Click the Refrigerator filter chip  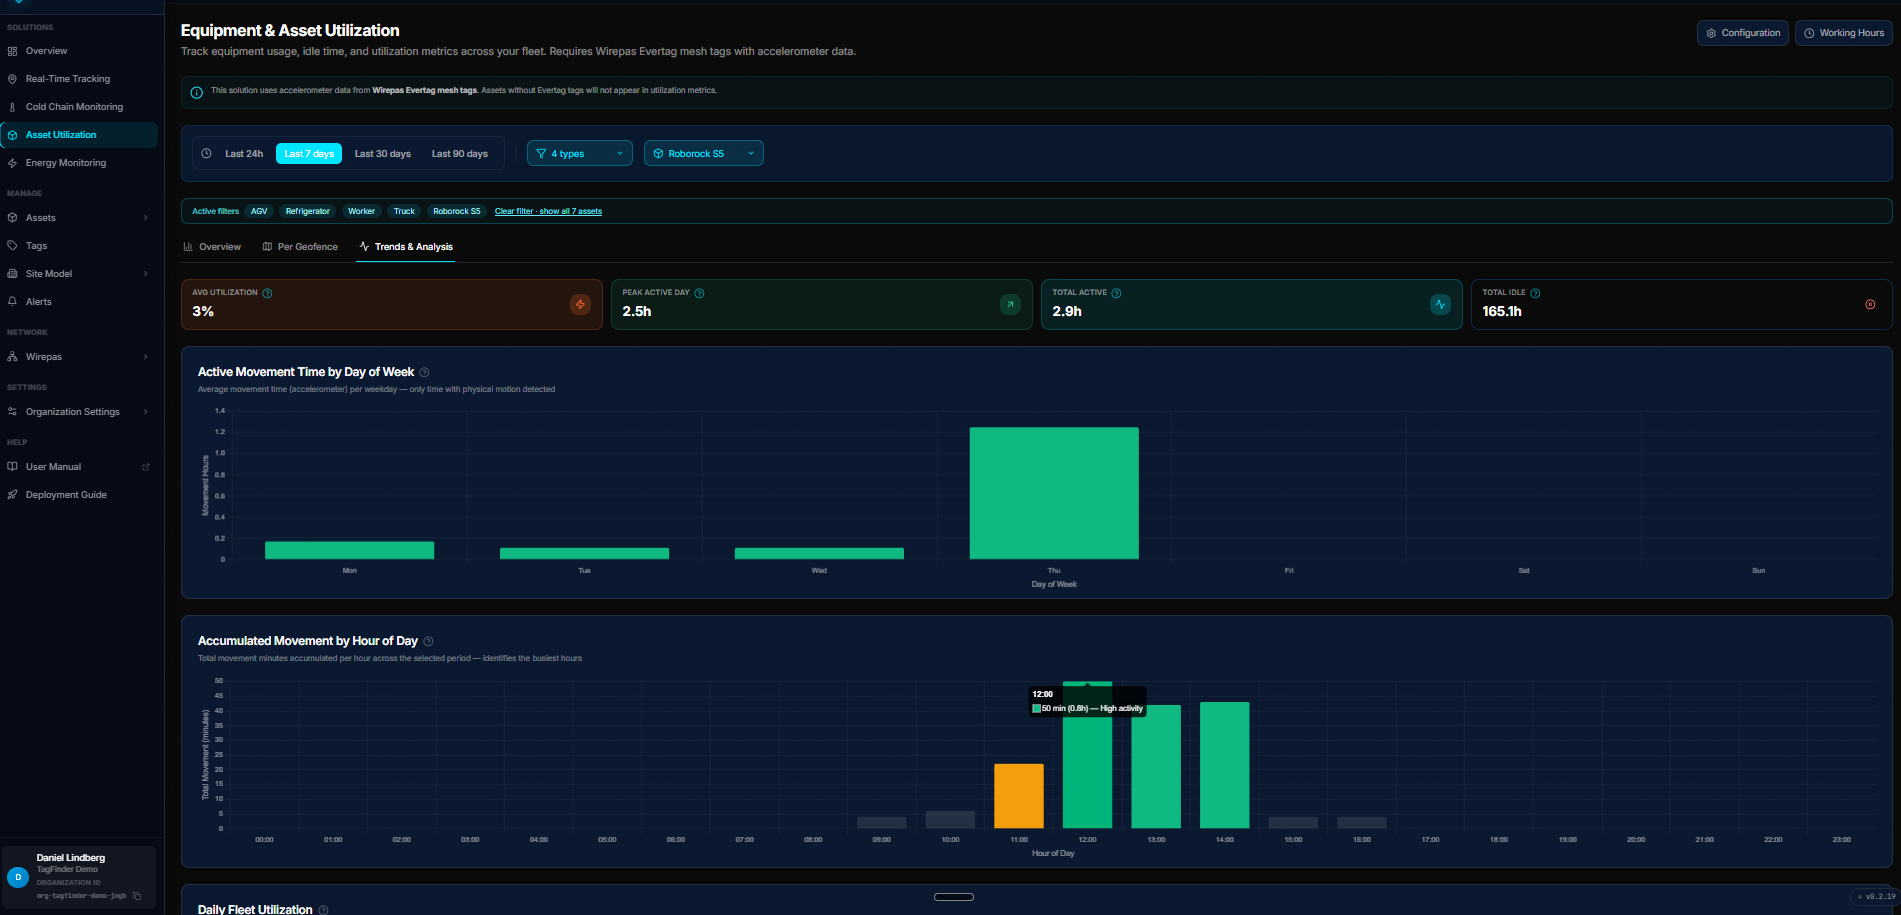tap(307, 211)
